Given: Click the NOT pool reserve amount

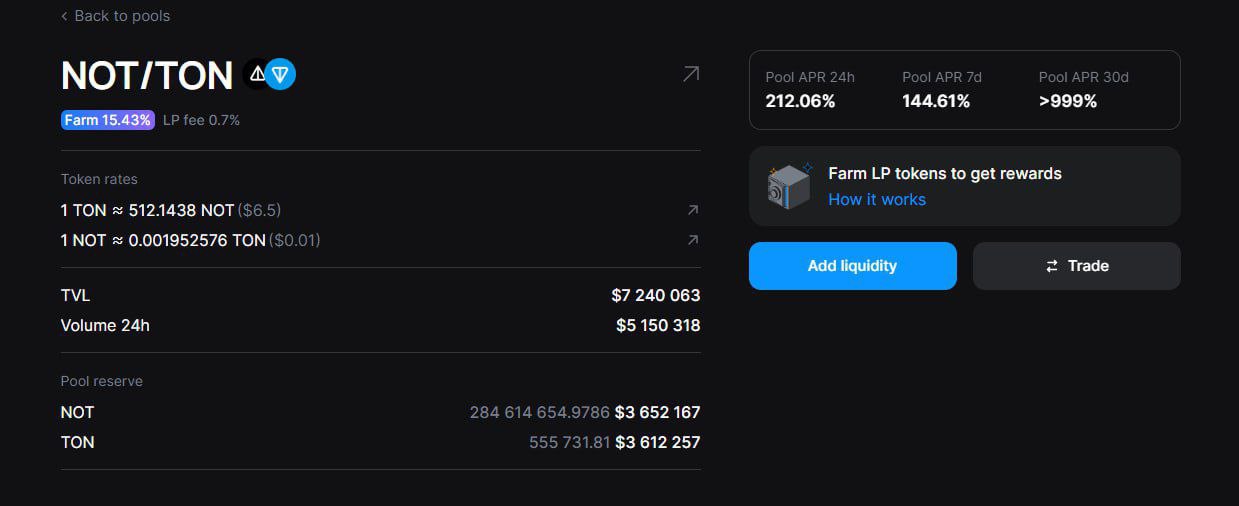Looking at the screenshot, I should [539, 412].
